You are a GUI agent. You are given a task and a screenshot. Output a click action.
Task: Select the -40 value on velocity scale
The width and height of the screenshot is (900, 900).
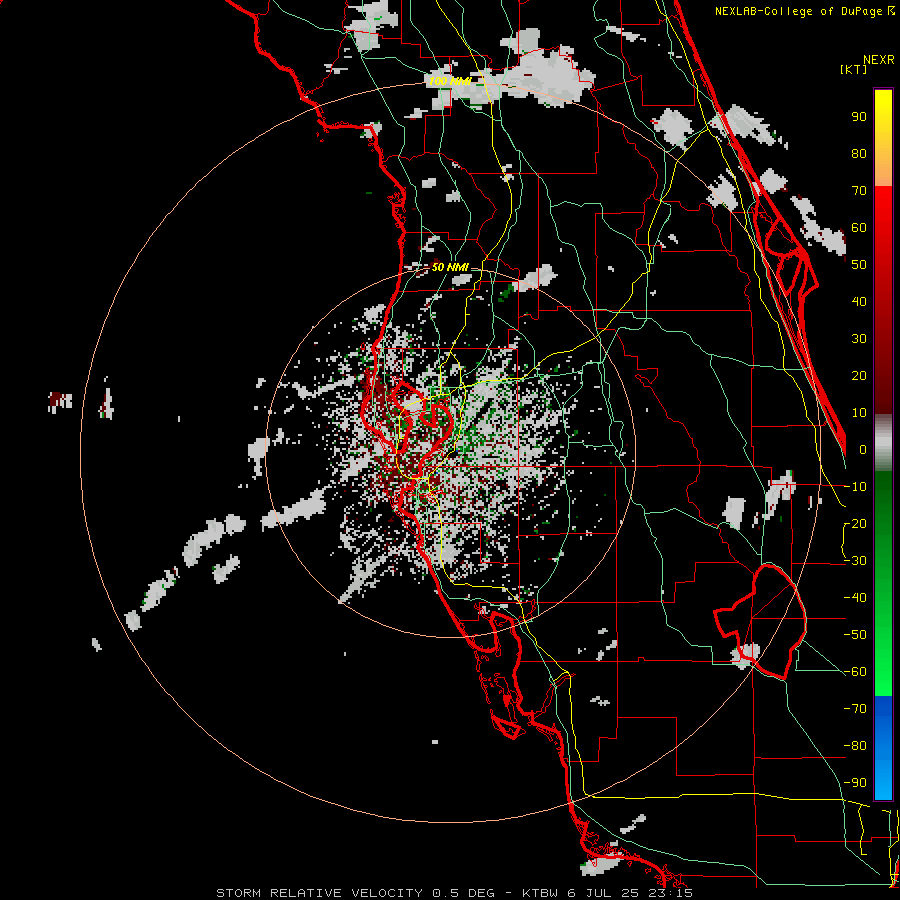[855, 598]
